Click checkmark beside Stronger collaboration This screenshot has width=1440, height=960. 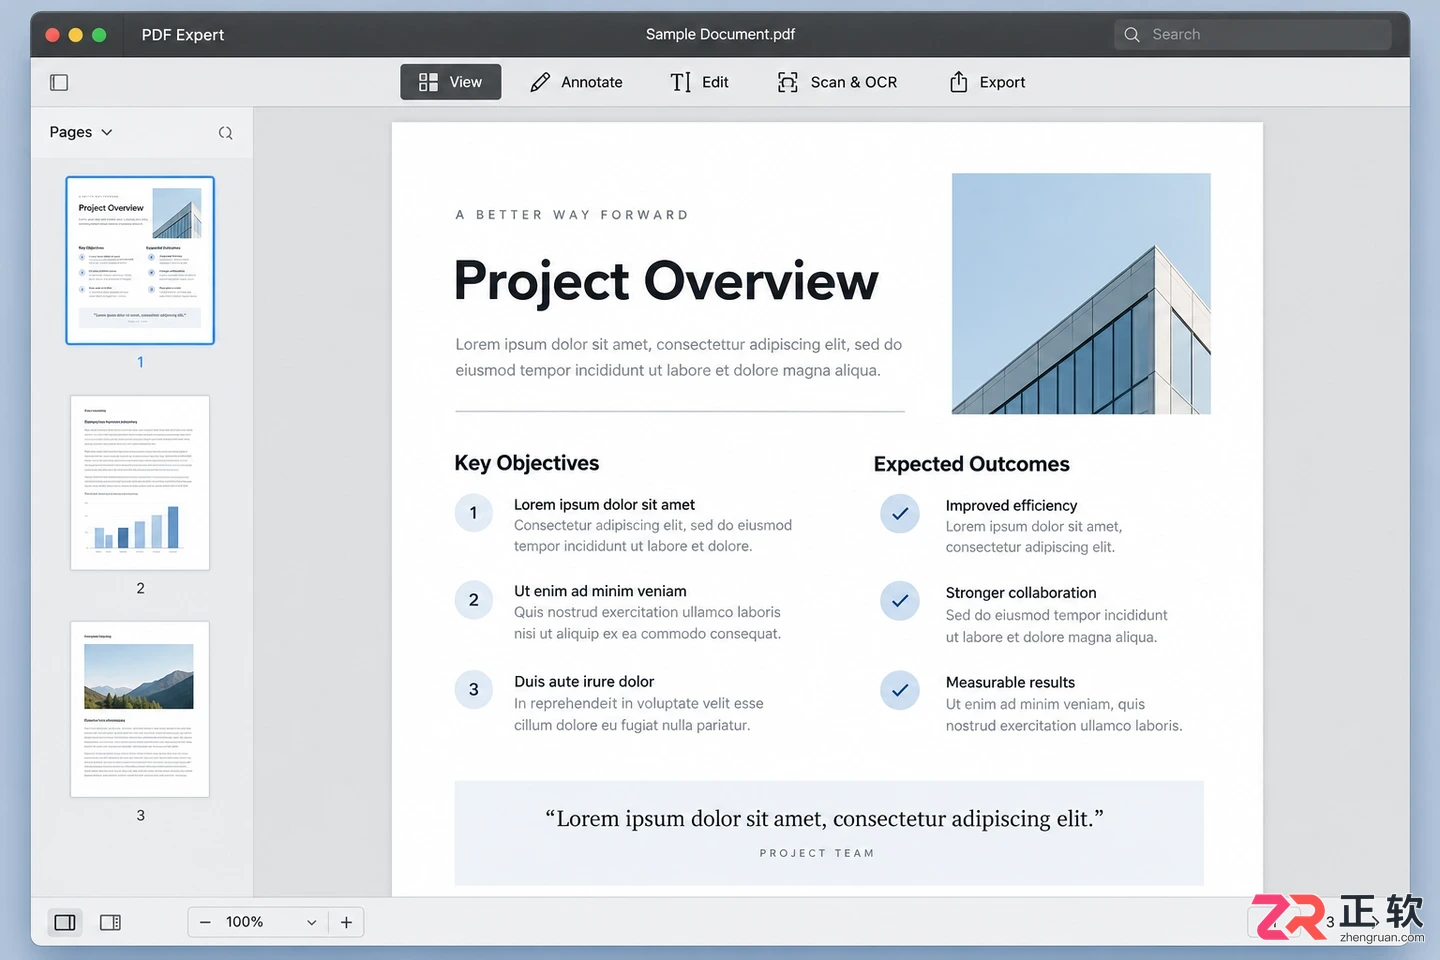tap(900, 601)
